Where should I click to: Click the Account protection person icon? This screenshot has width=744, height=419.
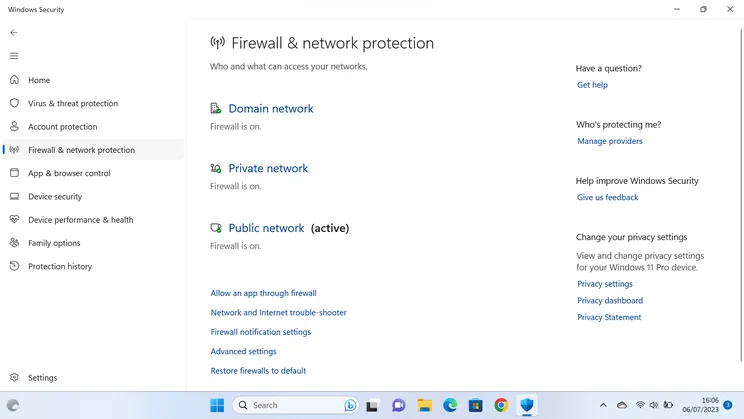14,126
